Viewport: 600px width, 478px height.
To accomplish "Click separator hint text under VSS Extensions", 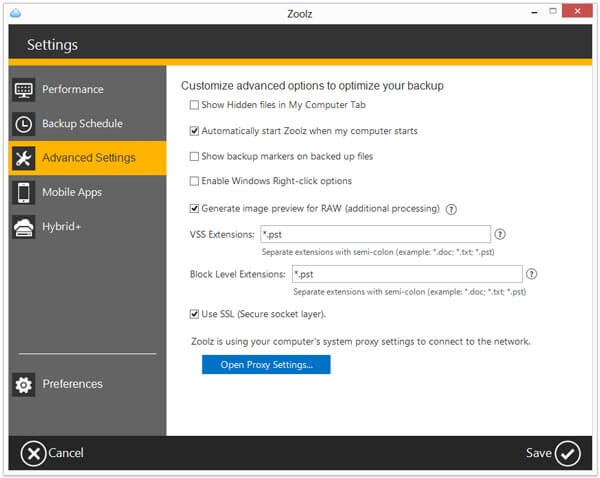I will tap(378, 252).
